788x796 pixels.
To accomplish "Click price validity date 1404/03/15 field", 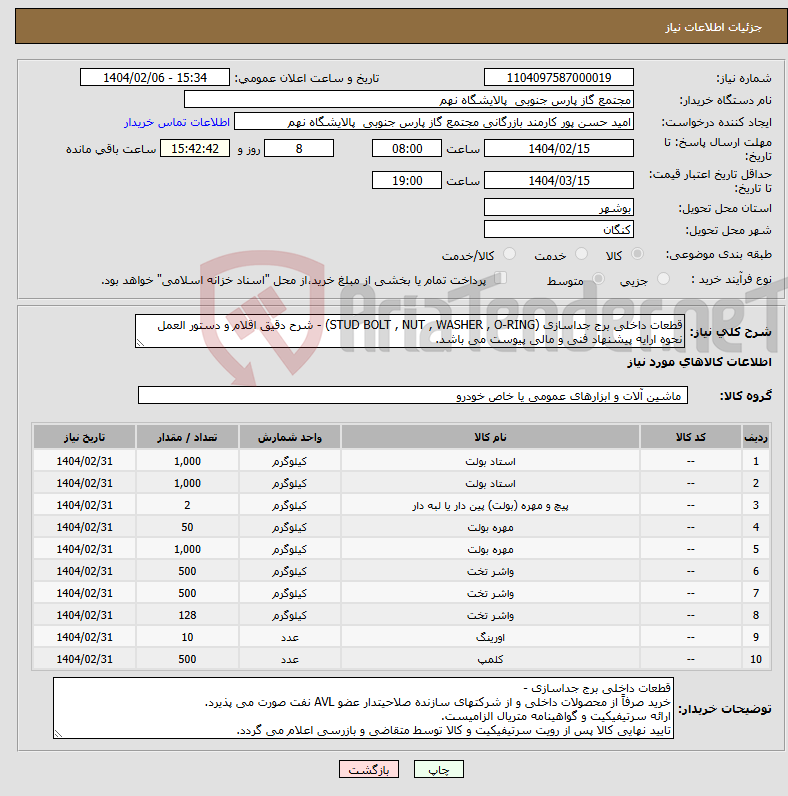I will [559, 180].
